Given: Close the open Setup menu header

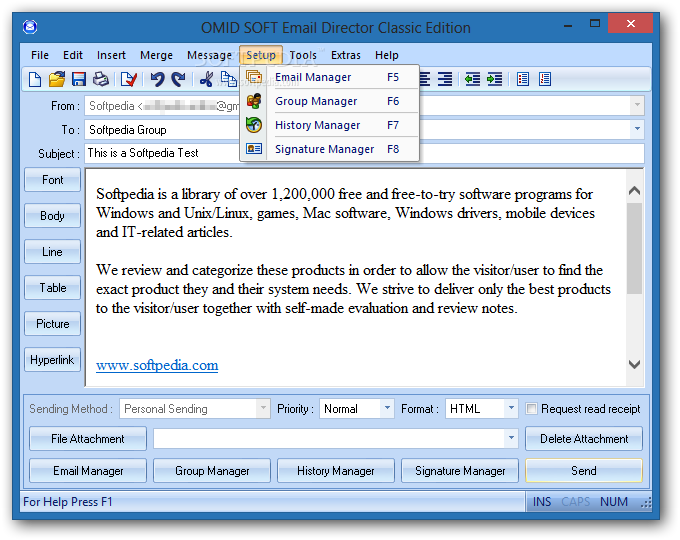Looking at the screenshot, I should click(x=261, y=55).
